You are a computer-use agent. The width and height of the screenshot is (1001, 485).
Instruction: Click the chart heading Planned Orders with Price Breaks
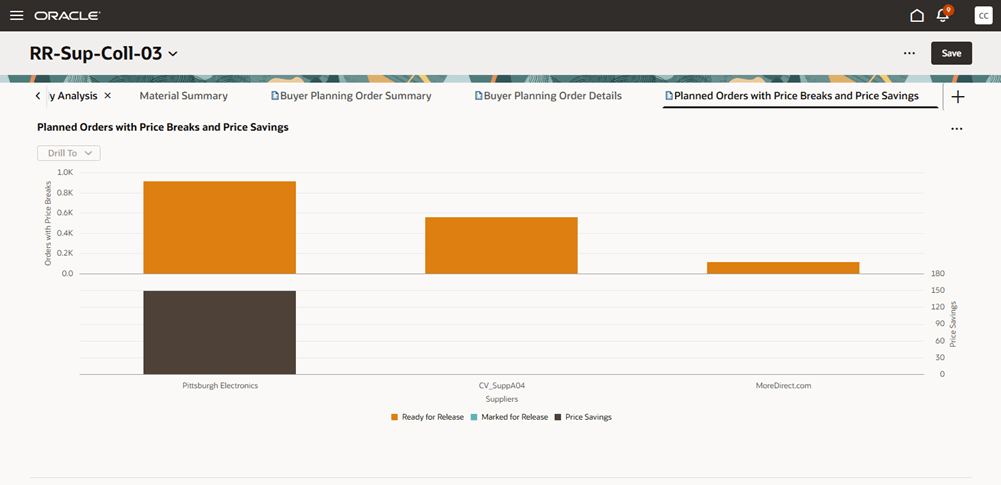[x=163, y=127]
